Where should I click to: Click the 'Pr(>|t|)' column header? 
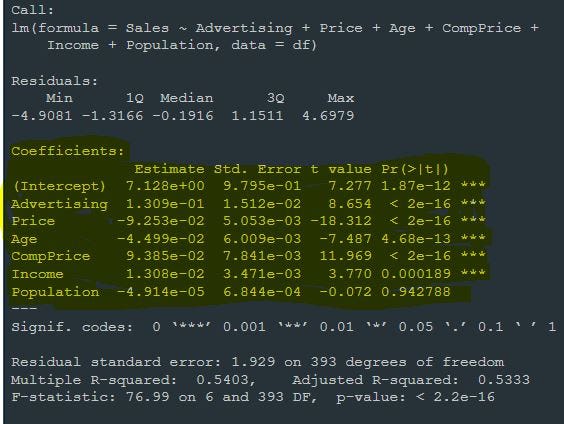pos(415,169)
